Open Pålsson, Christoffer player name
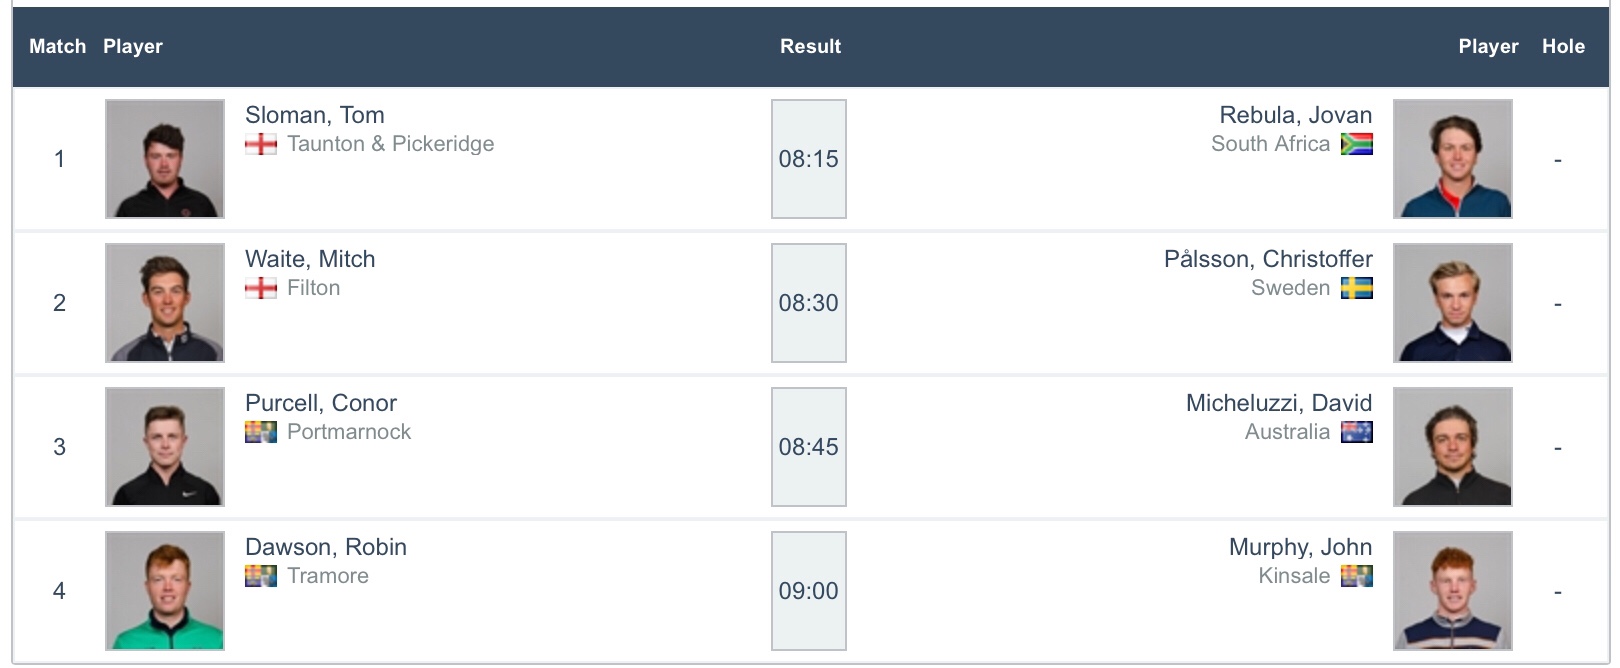 [x=1267, y=259]
